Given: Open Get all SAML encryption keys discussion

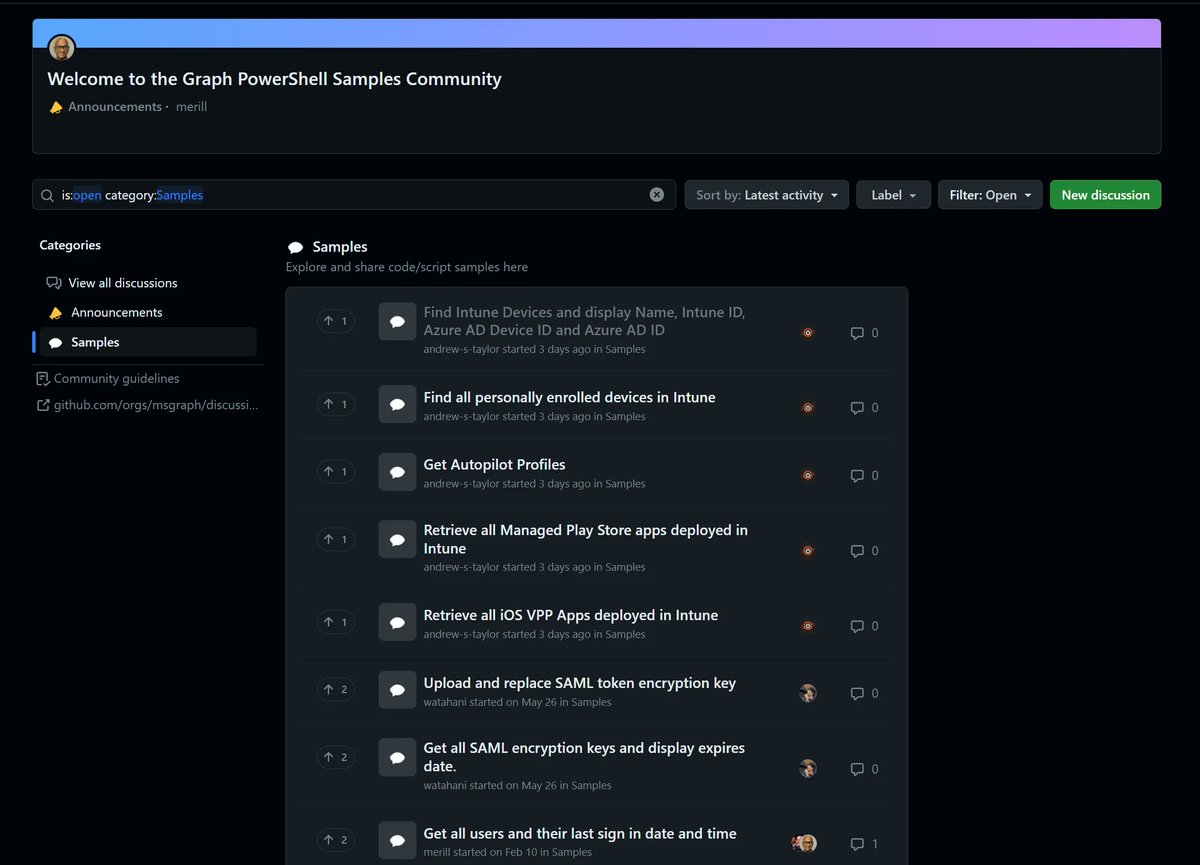Looking at the screenshot, I should (584, 757).
